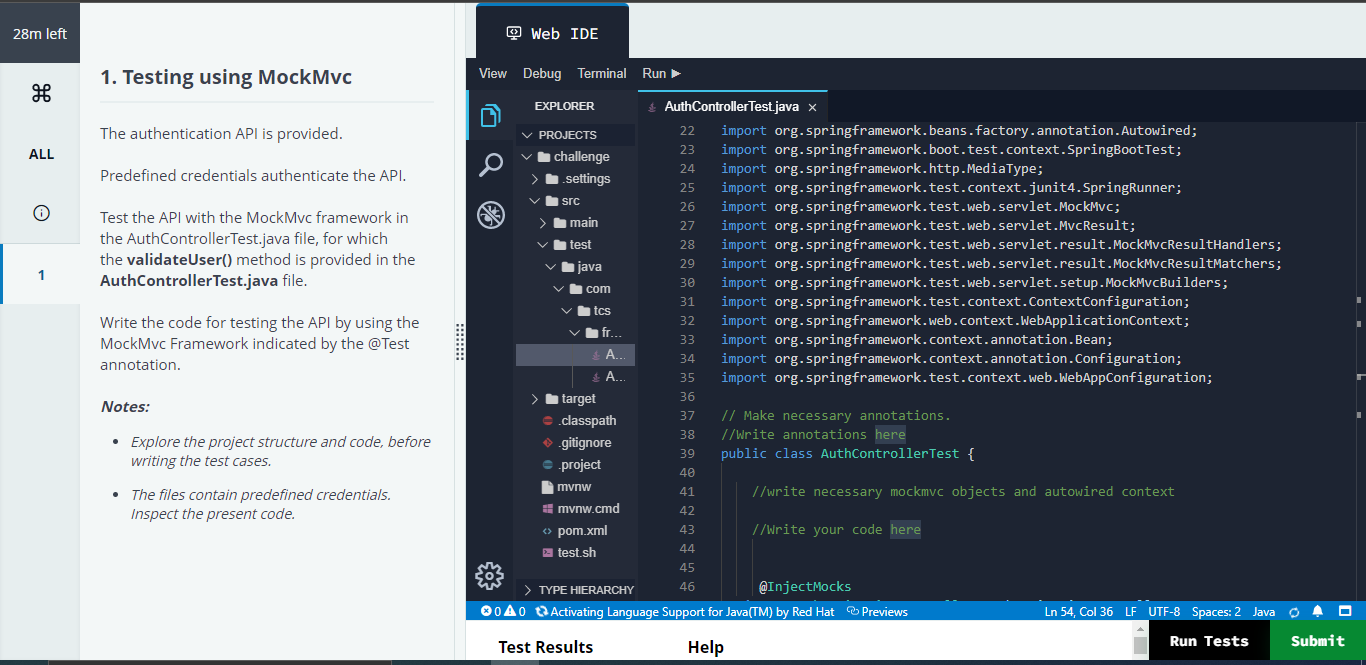Click the LF line ending indicator
This screenshot has height=665, width=1366.
[1130, 611]
